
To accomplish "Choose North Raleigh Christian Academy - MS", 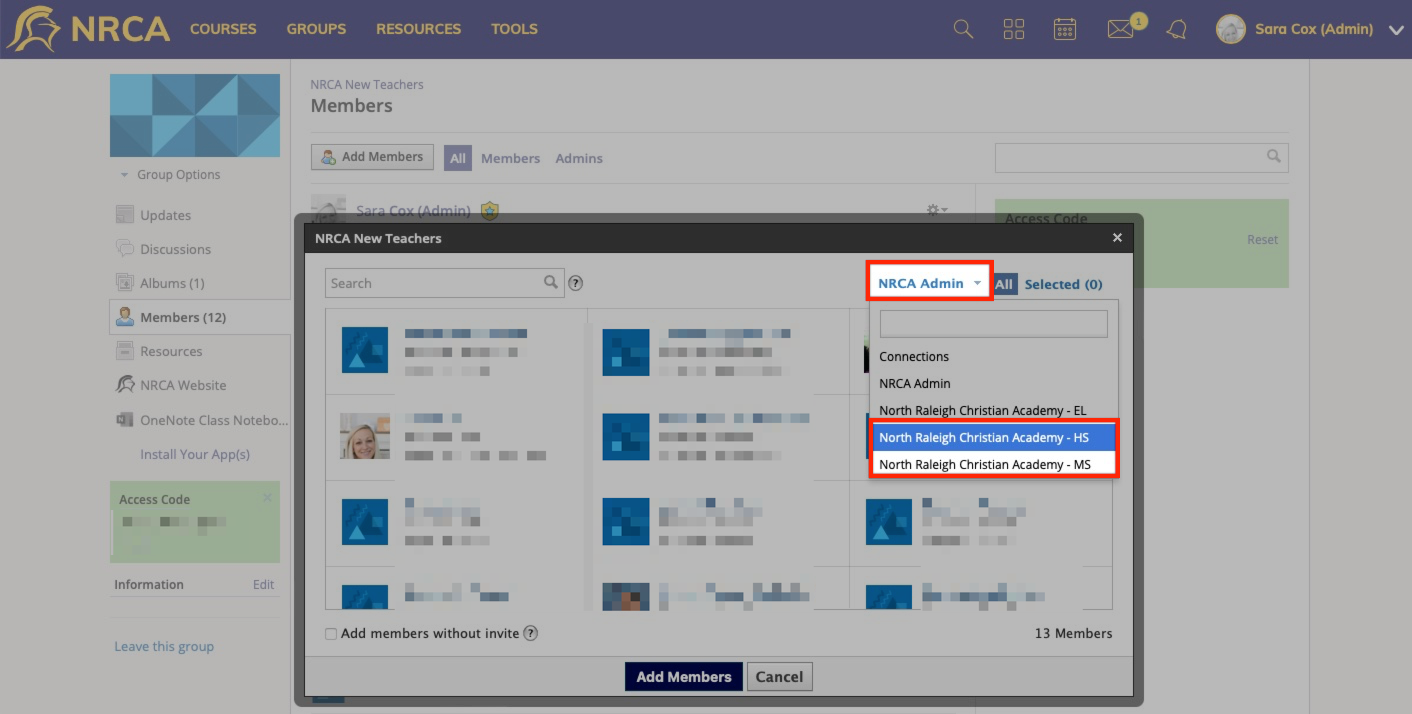I will coord(994,464).
